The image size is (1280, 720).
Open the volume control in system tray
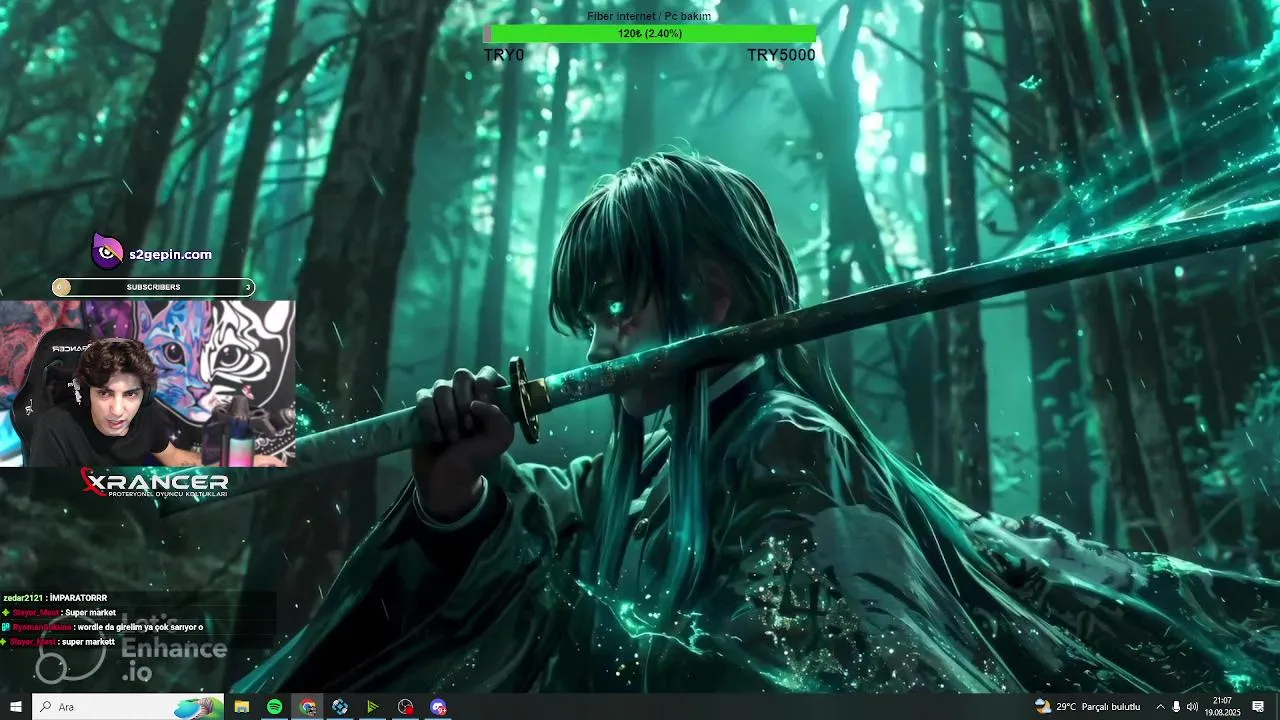tap(1192, 707)
